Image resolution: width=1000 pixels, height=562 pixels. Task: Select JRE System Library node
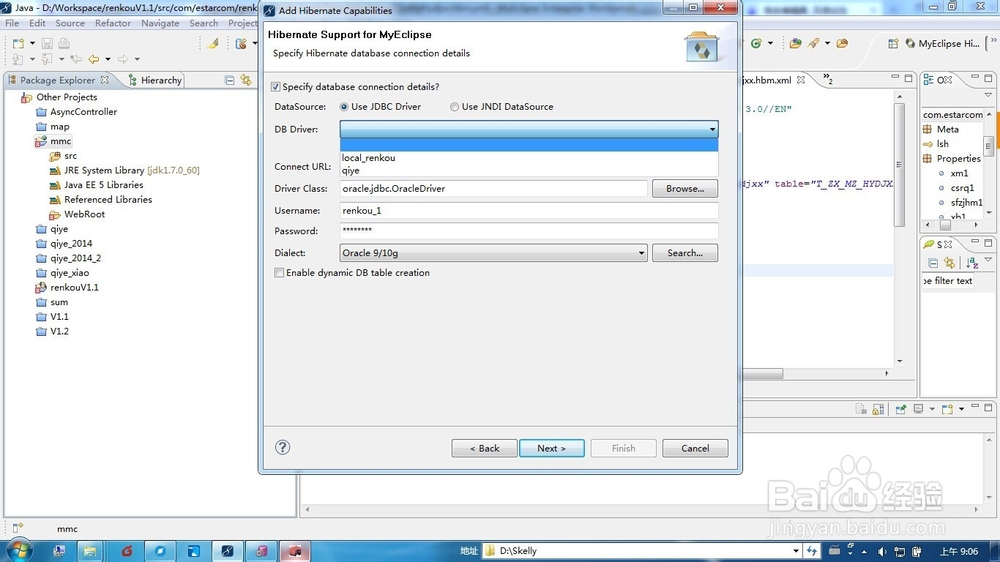[124, 170]
